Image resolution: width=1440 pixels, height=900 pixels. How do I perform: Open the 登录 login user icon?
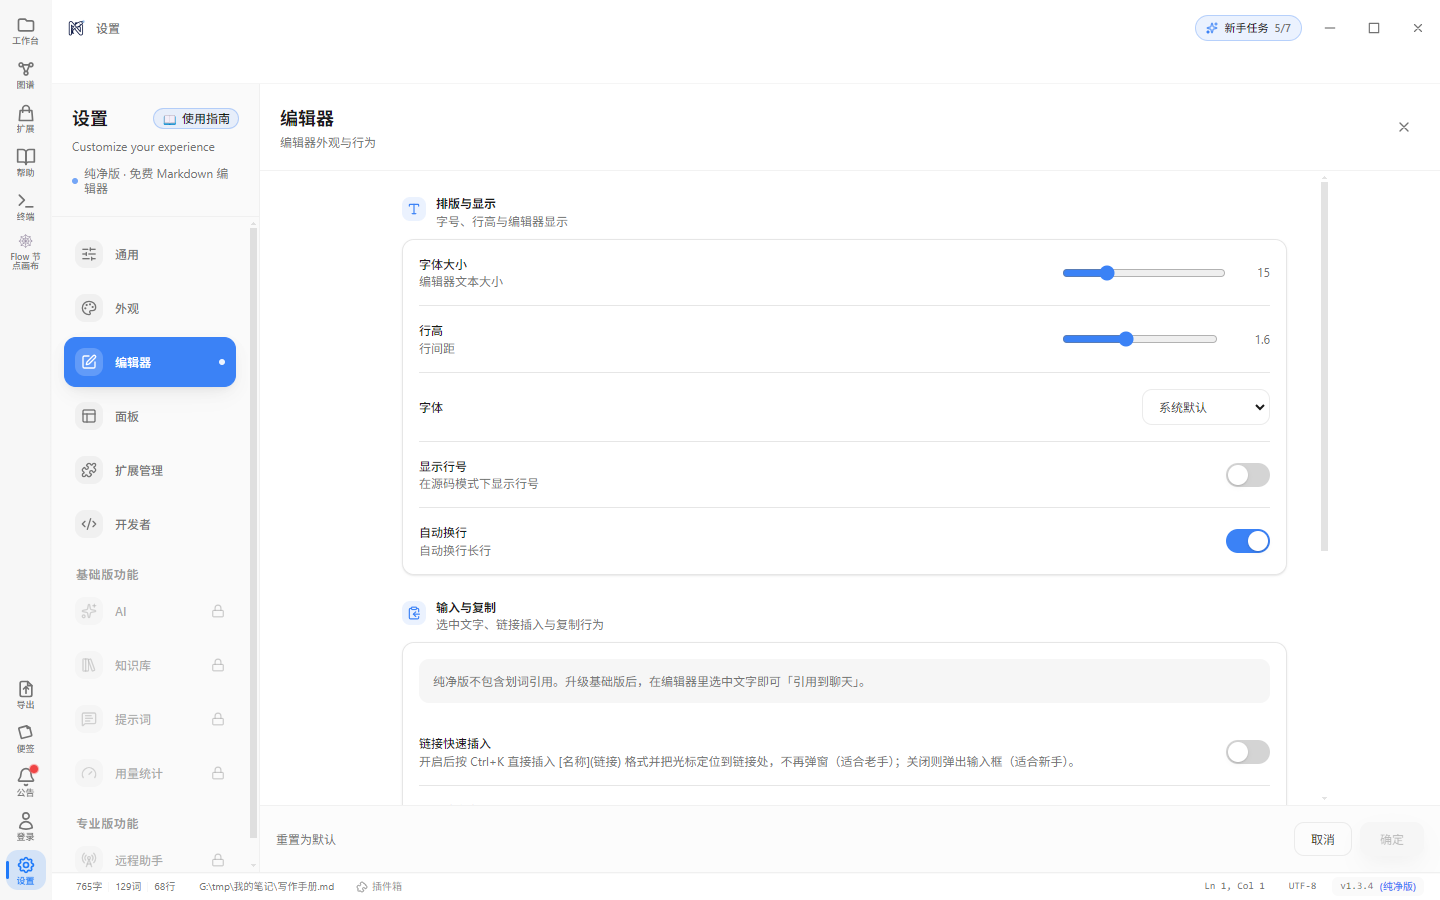click(x=26, y=826)
